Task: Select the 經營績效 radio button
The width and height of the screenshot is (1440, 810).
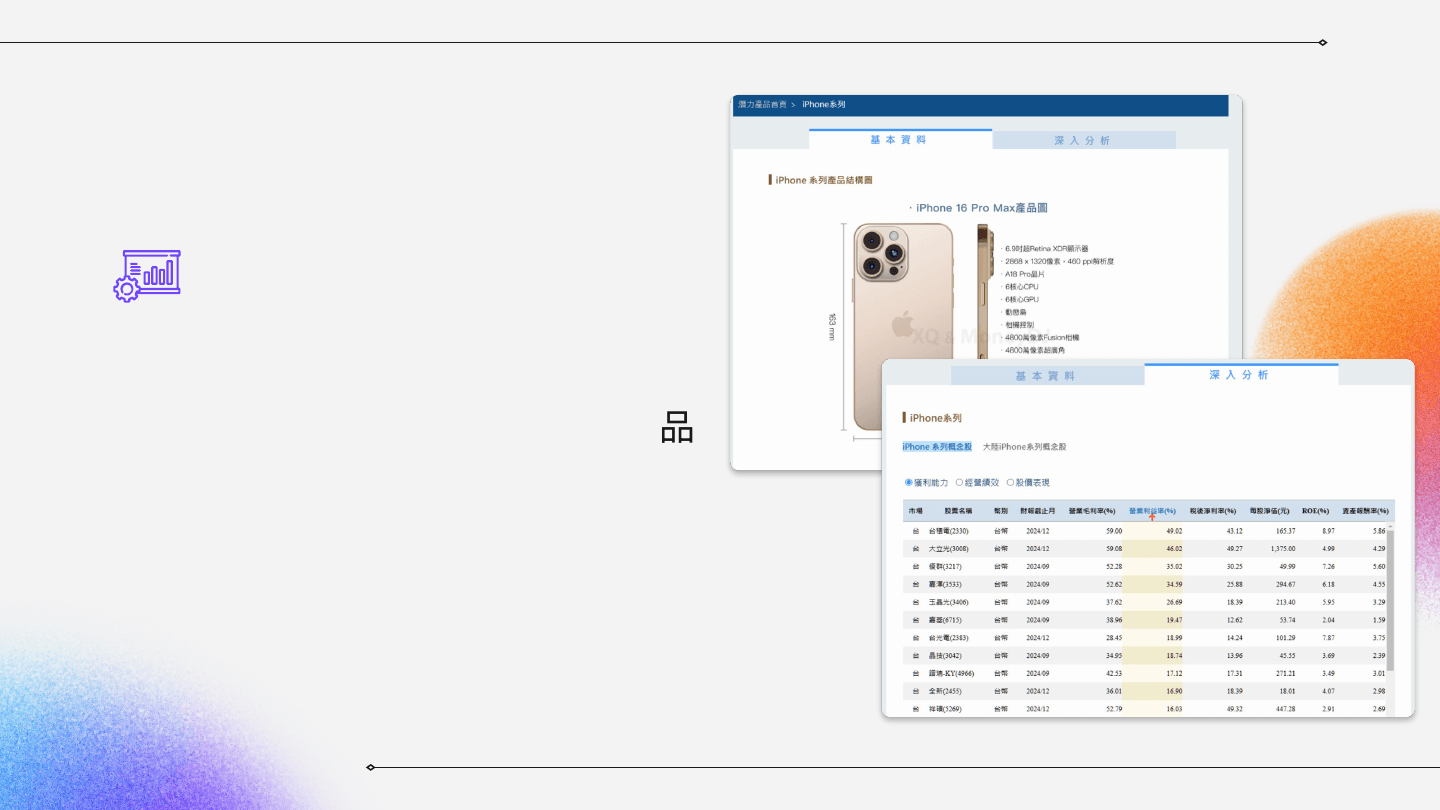Action: pyautogui.click(x=960, y=483)
